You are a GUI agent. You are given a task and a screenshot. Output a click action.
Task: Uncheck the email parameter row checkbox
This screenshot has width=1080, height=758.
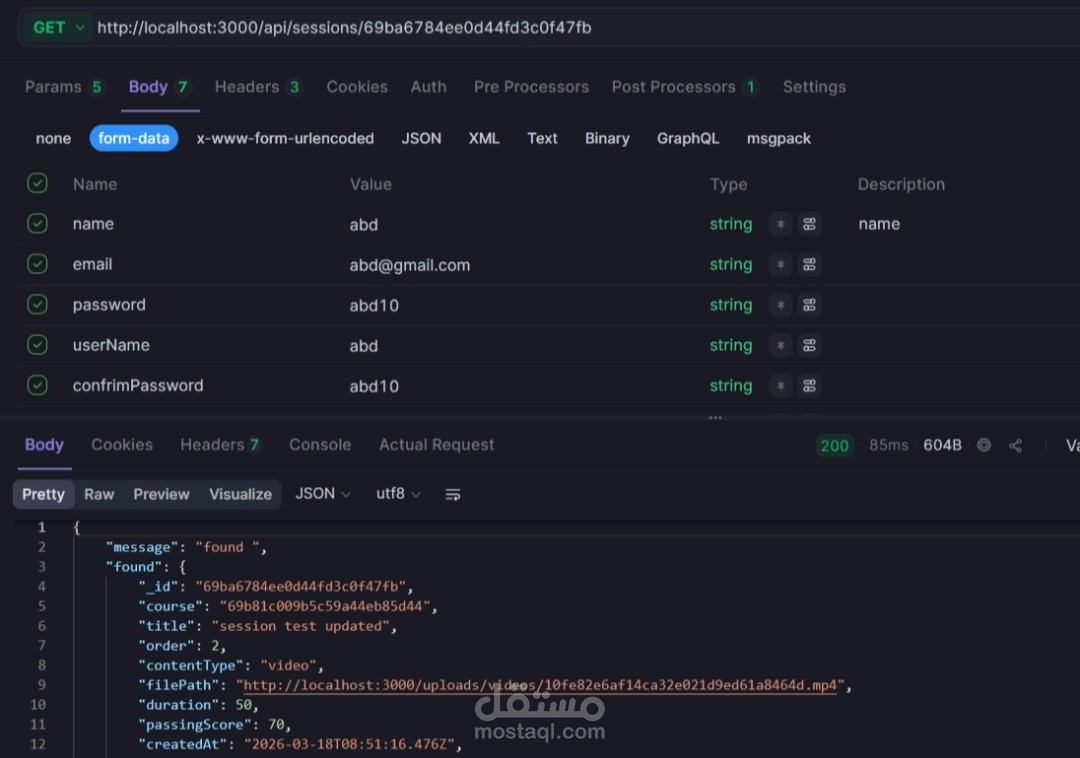click(37, 264)
